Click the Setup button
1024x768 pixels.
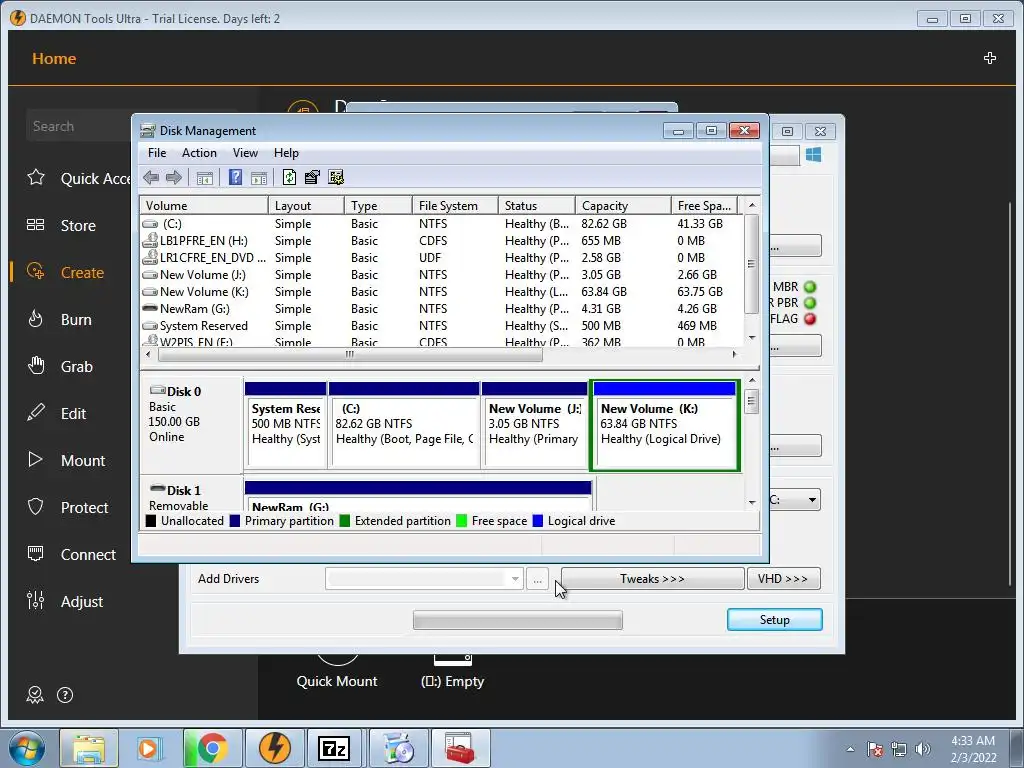click(775, 620)
